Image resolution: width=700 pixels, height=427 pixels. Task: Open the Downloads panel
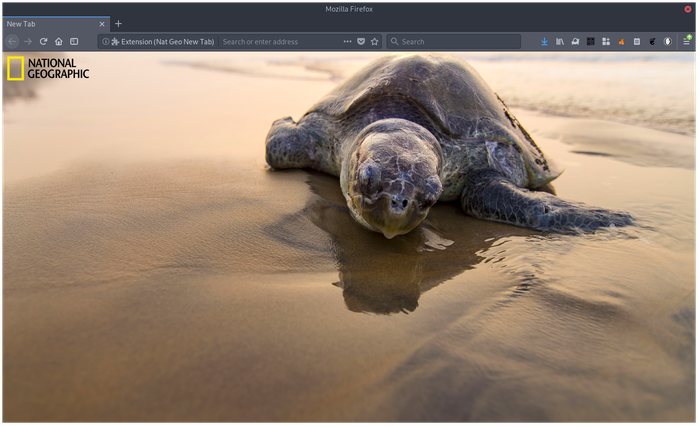click(x=544, y=42)
